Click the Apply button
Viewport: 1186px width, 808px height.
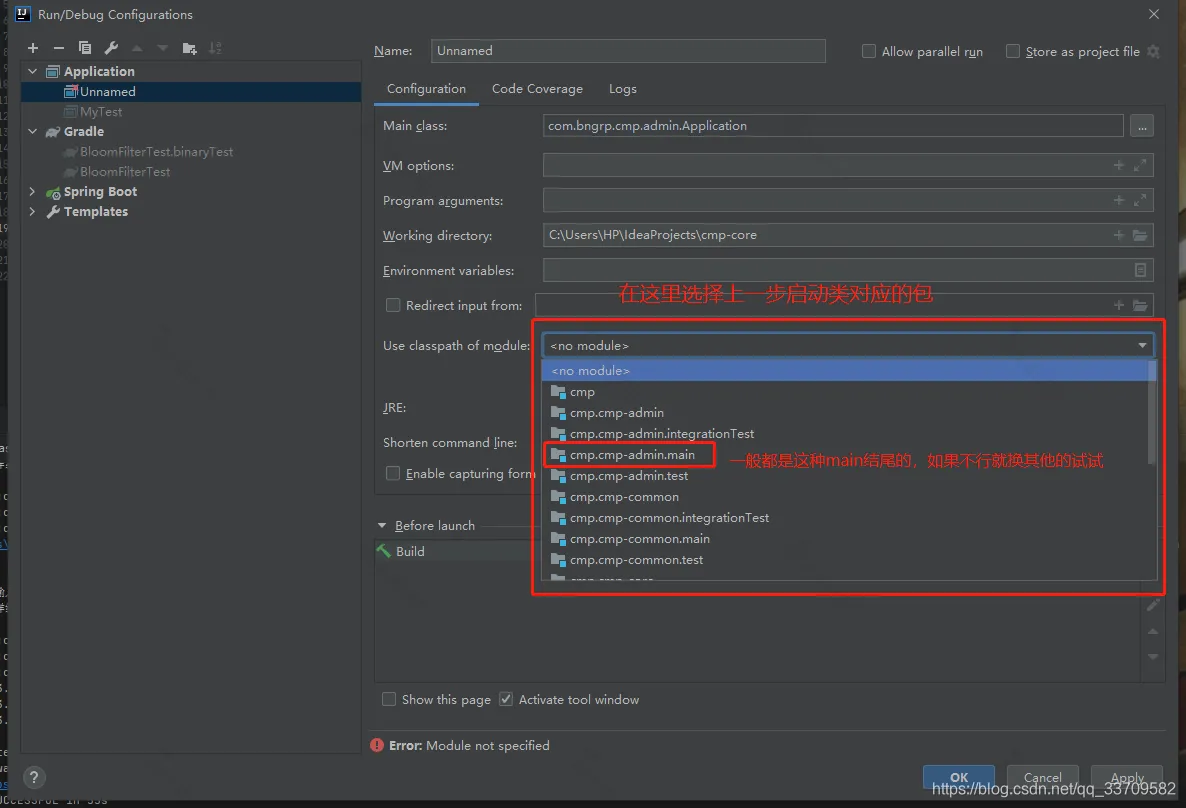[1126, 777]
